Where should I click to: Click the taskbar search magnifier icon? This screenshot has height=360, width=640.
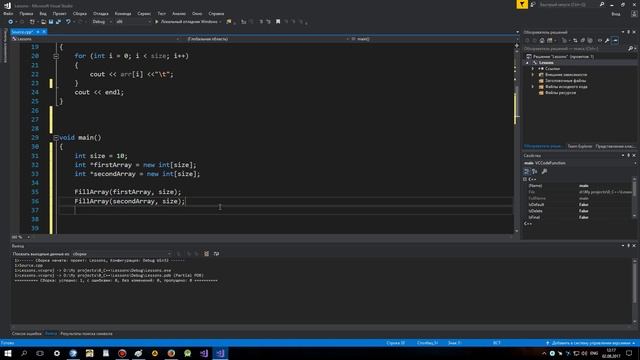pos(24,353)
